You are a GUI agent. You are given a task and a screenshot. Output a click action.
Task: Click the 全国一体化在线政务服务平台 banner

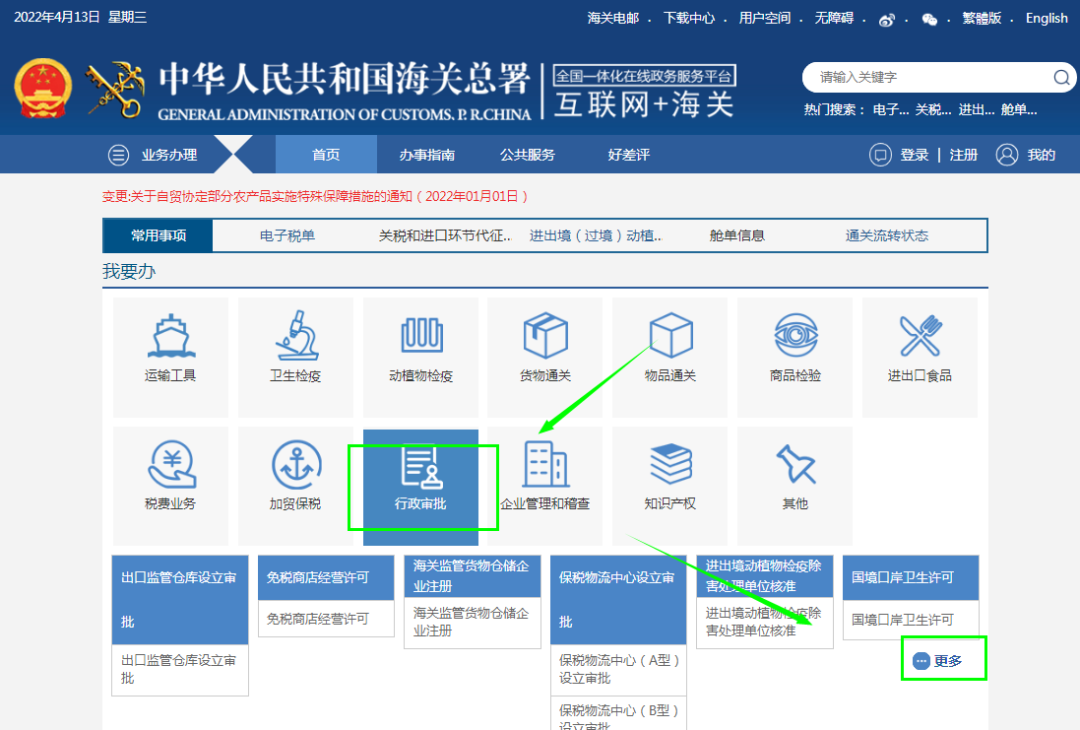[645, 76]
